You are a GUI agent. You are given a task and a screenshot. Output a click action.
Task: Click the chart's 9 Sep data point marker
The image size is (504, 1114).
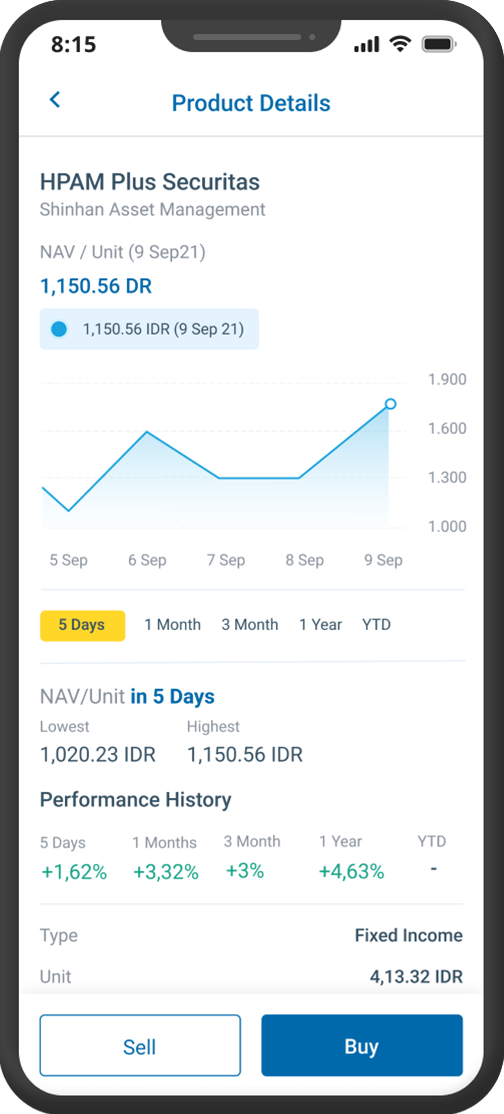point(390,404)
